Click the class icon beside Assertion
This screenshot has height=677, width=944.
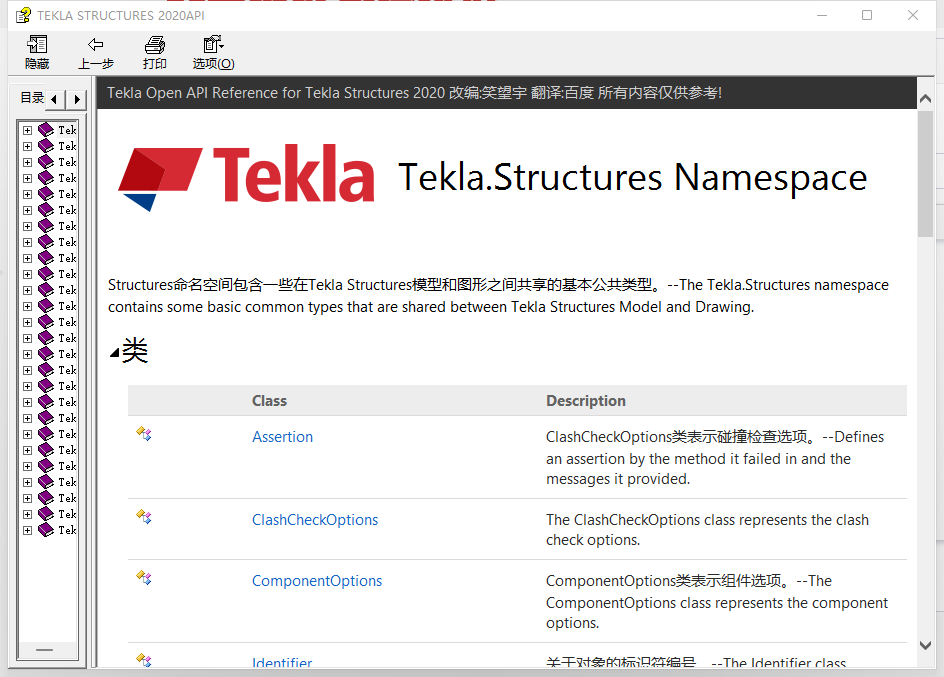click(144, 433)
